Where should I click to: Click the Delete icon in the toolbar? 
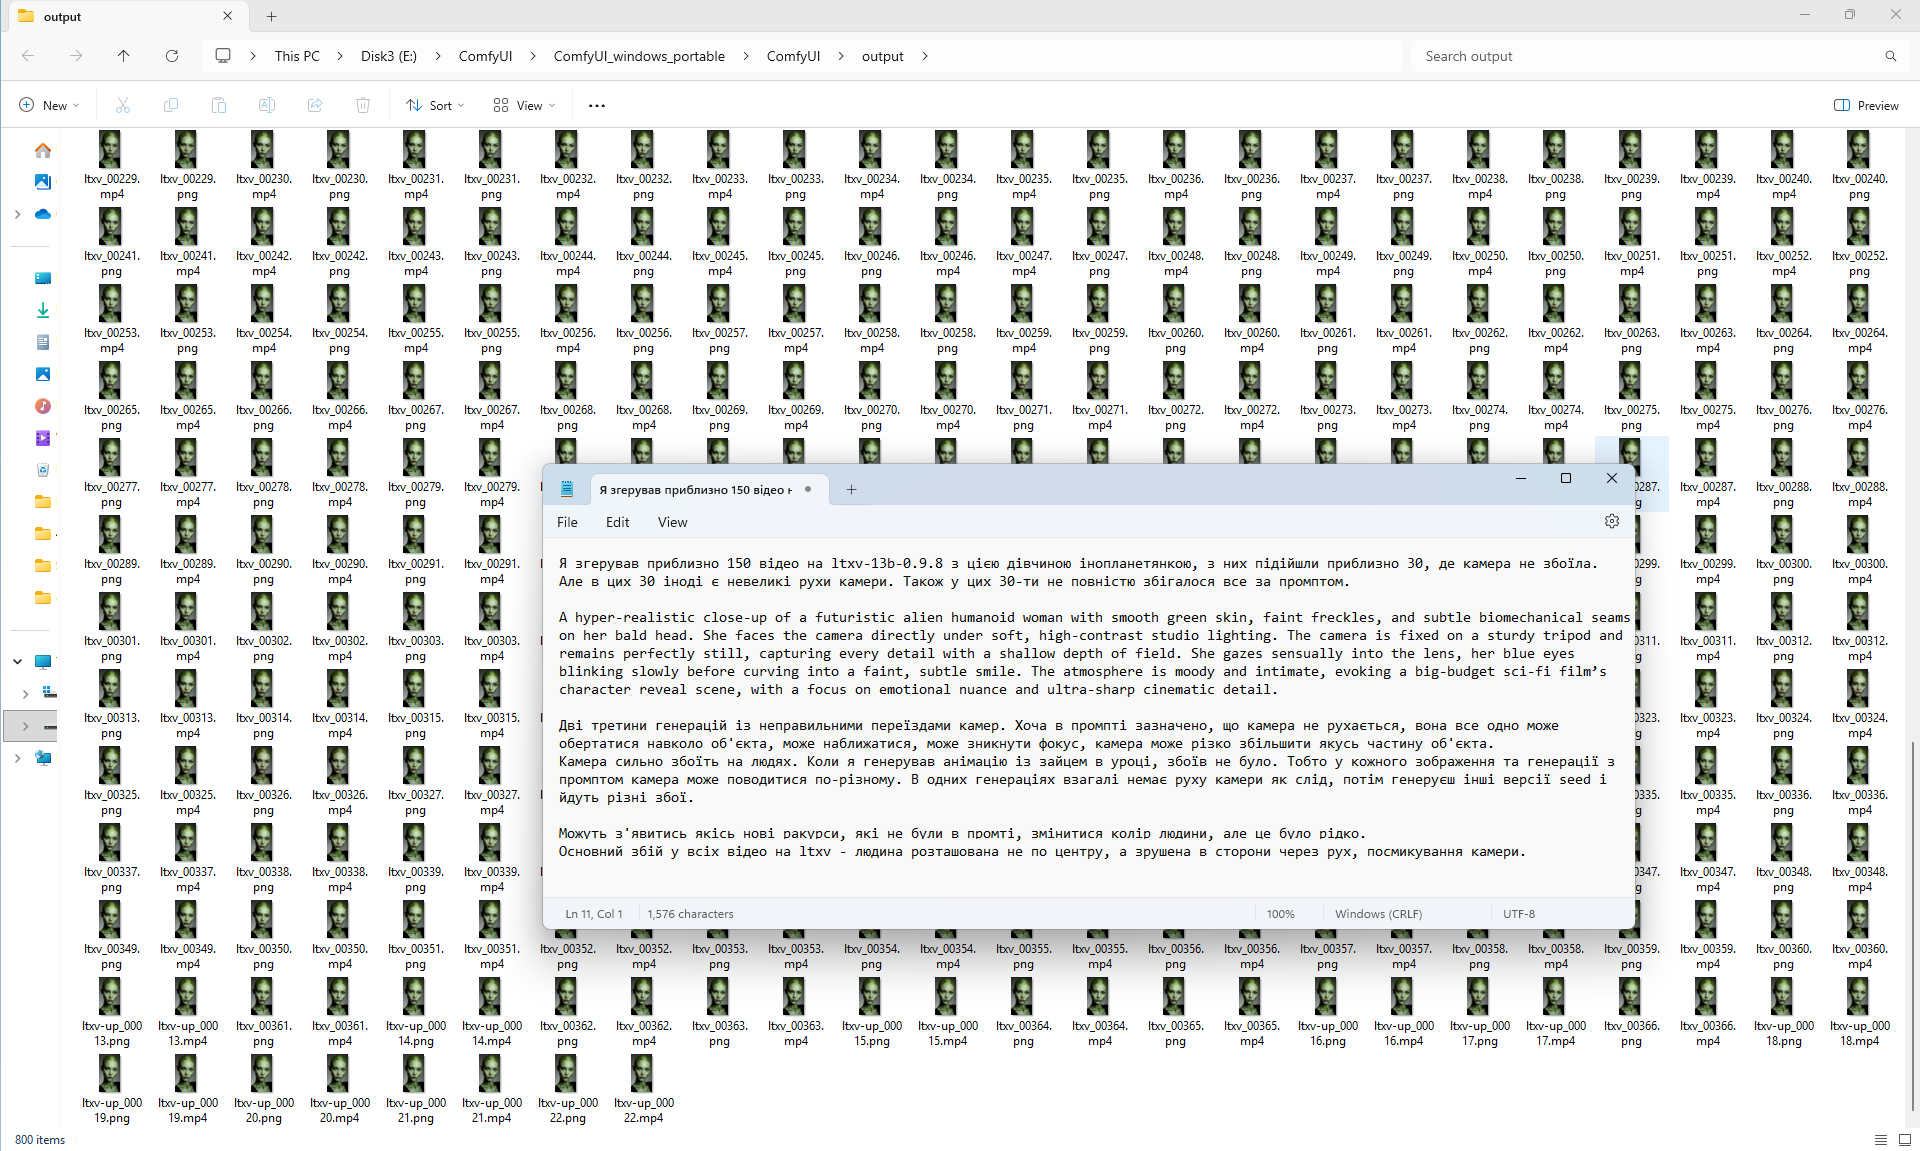(x=363, y=105)
